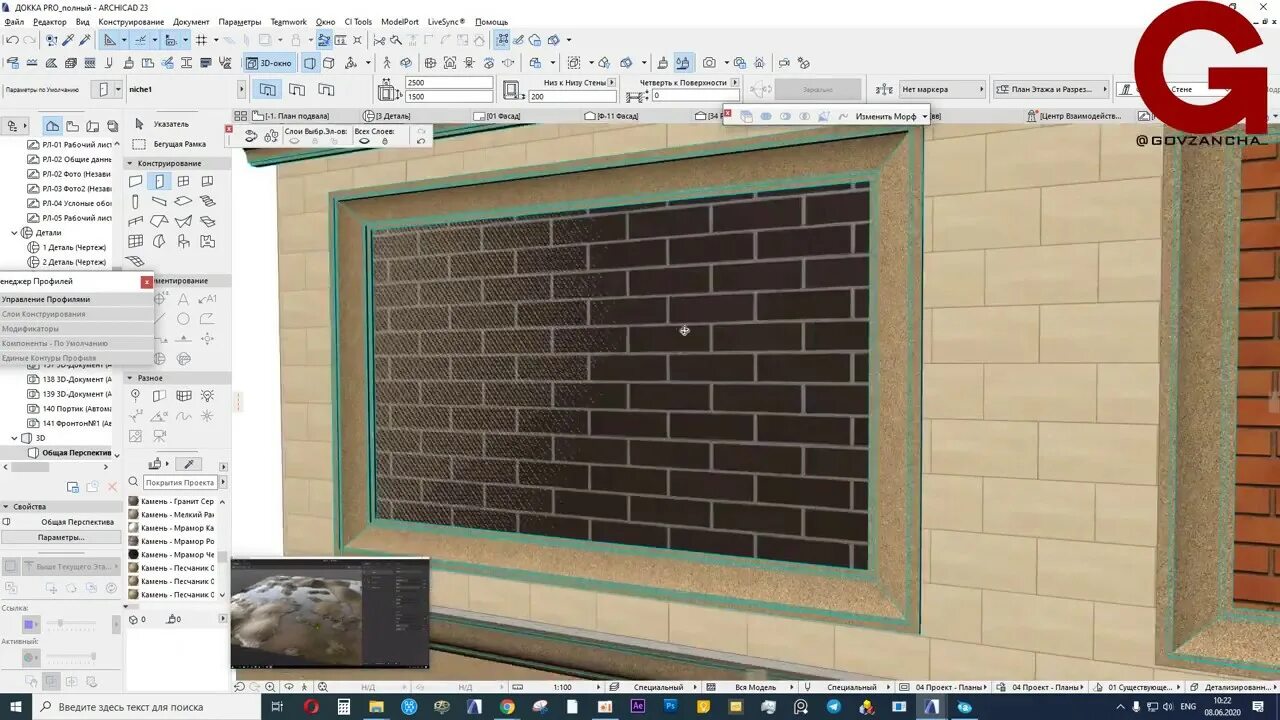Screen dimensions: 1280x720
Task: Collapse the Свойства panel section
Action: 5,506
